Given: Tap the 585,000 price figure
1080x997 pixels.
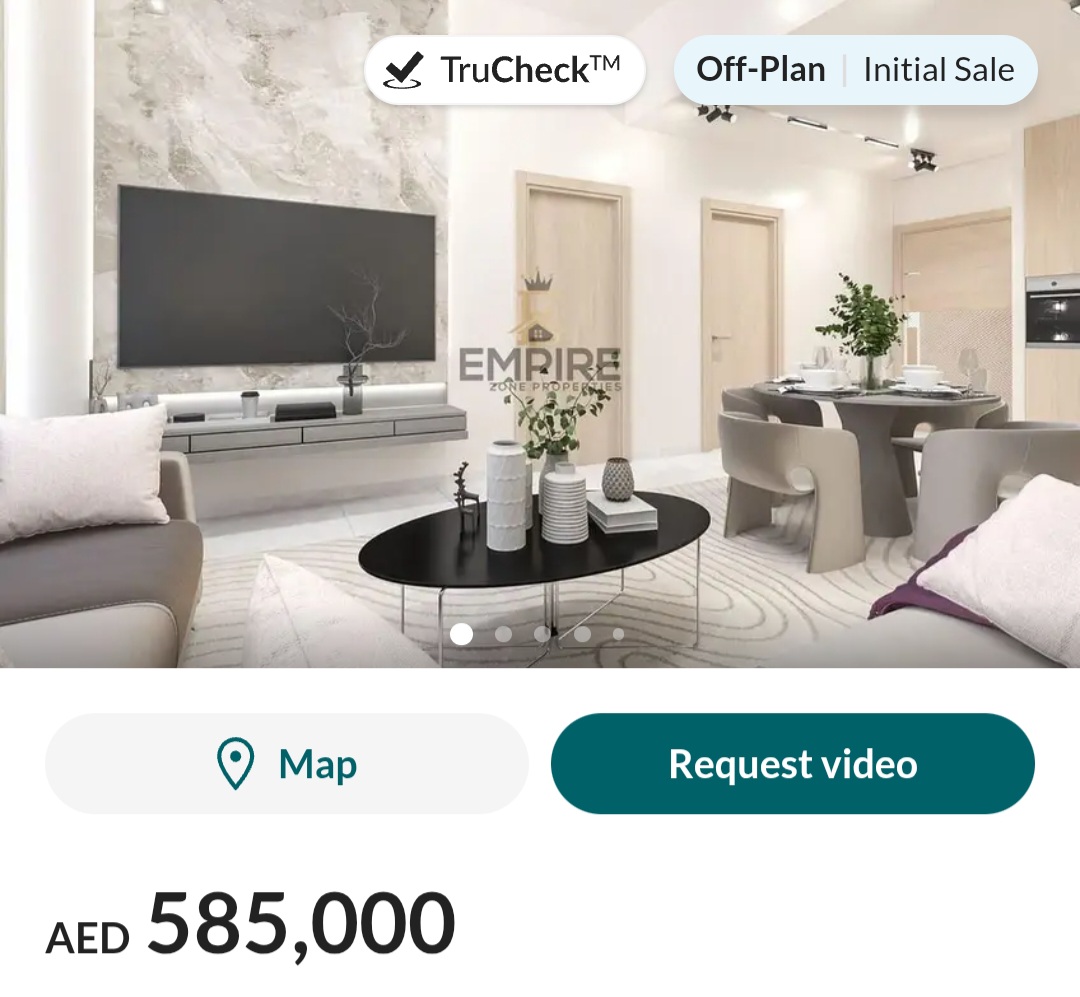Looking at the screenshot, I should (x=302, y=923).
